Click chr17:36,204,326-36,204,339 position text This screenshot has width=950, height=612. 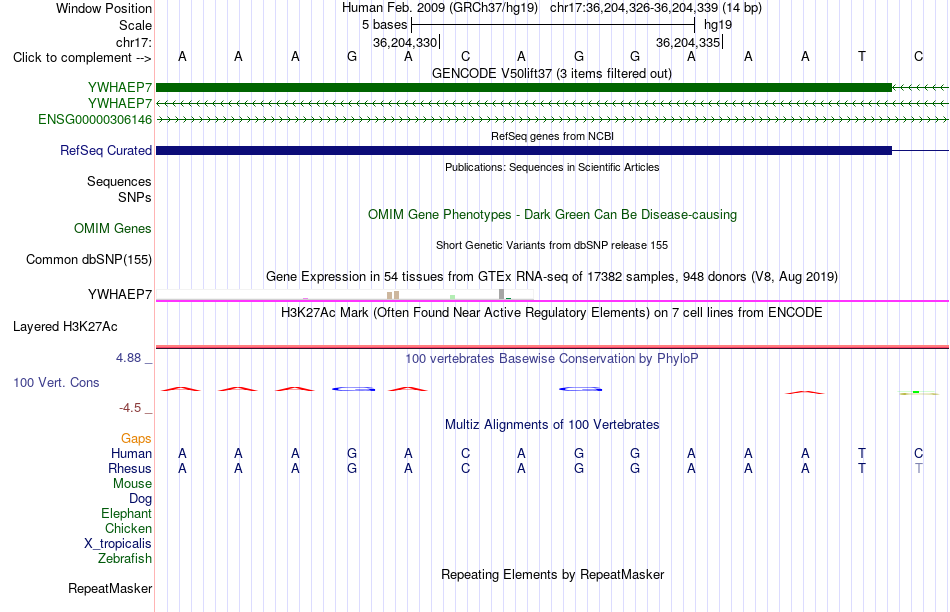coord(634,8)
